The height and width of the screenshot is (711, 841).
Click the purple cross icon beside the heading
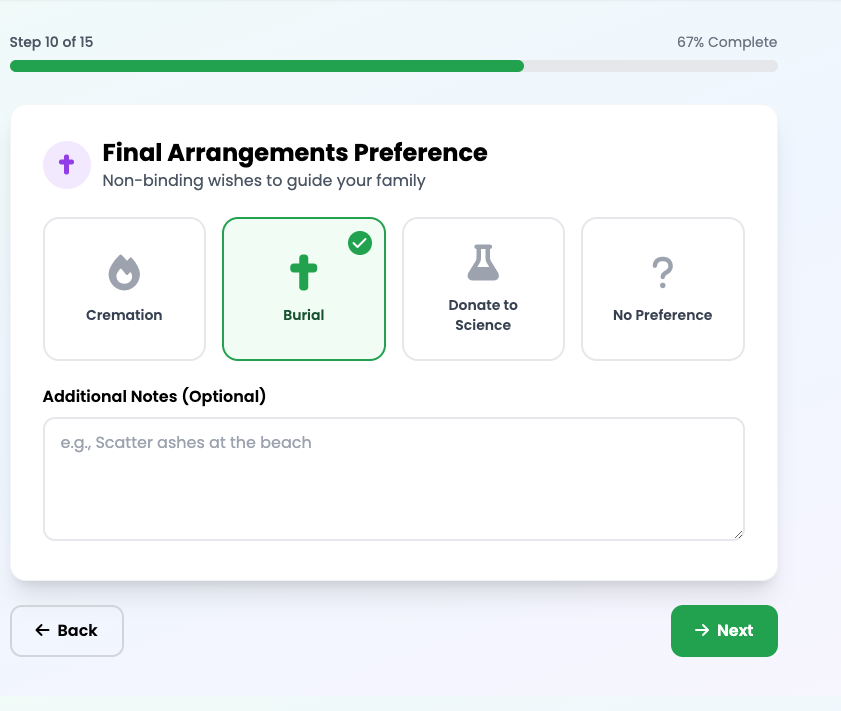[67, 164]
